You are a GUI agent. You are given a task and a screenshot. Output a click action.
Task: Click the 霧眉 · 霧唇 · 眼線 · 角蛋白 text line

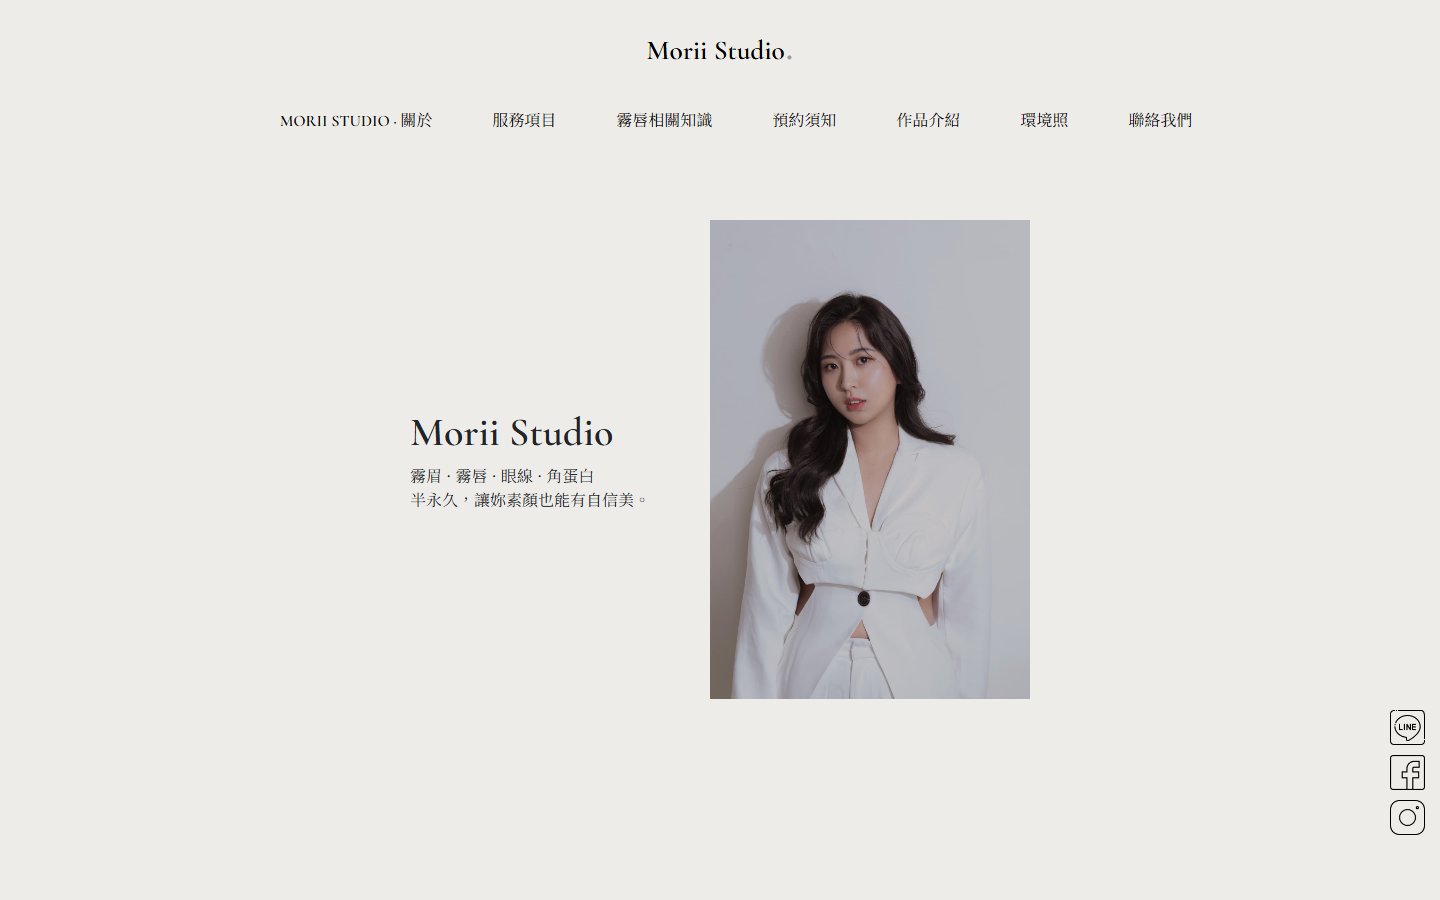(502, 476)
